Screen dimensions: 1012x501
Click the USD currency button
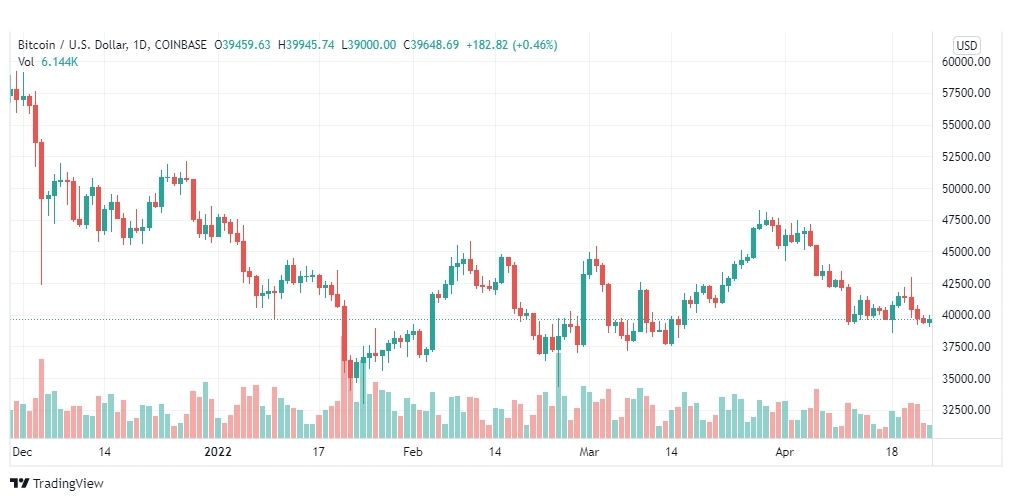tap(966, 46)
